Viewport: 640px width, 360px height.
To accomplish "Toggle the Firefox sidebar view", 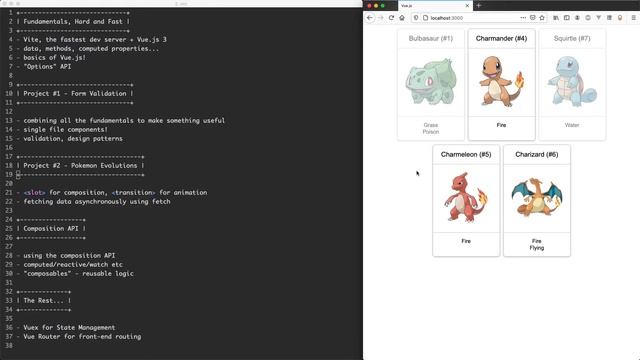I will [567, 18].
